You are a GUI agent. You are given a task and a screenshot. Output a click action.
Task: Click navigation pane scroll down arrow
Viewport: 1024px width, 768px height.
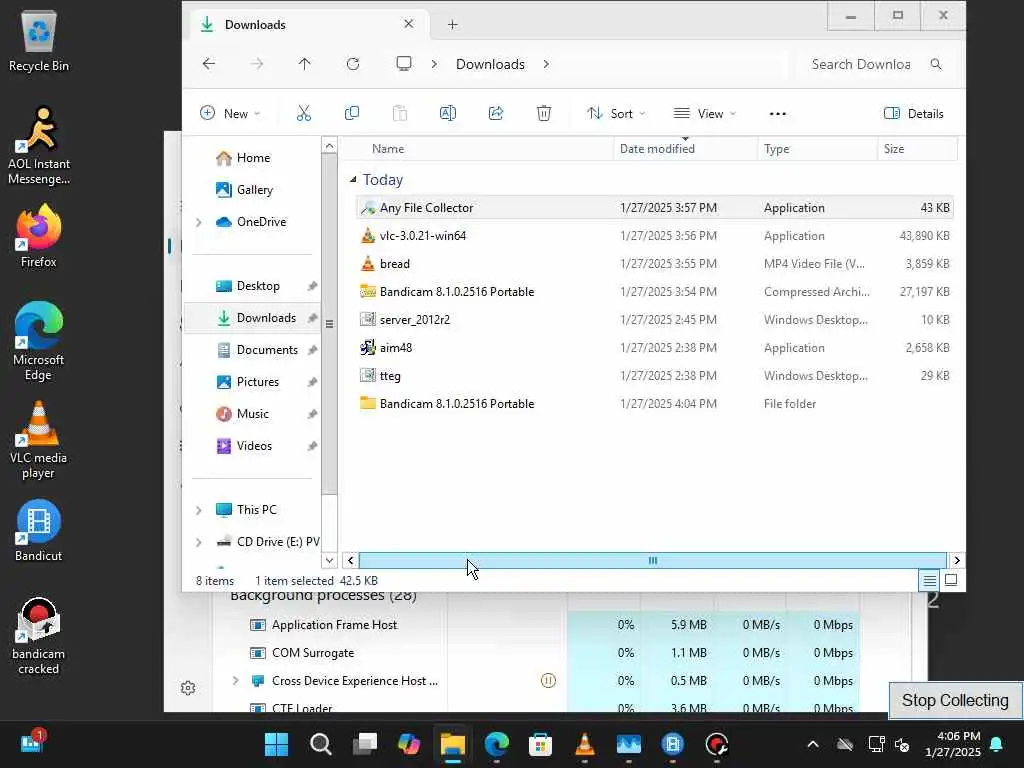[329, 560]
